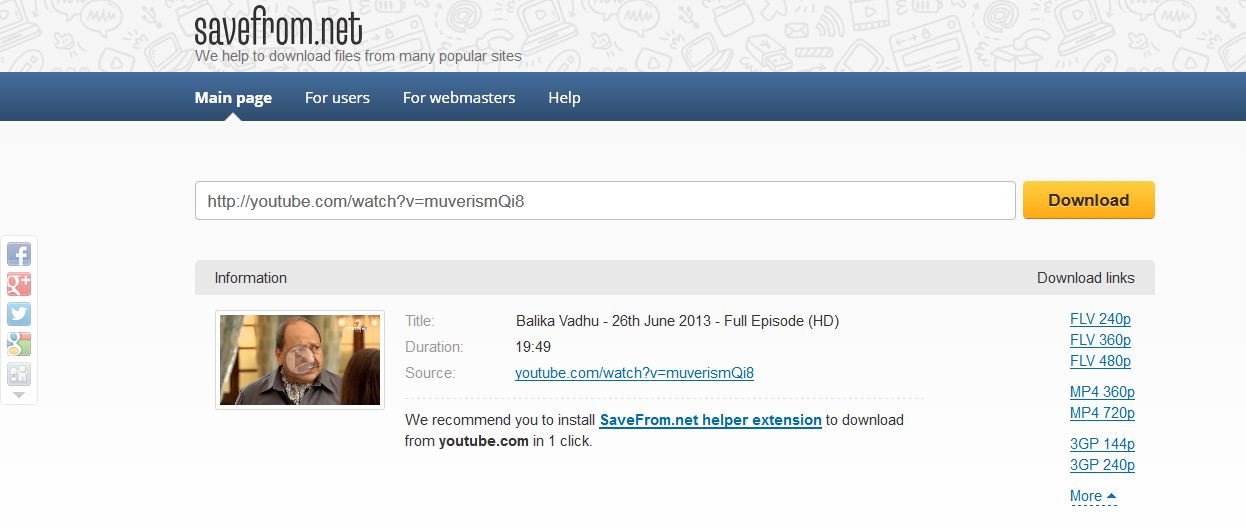Click the yellow Download button
The height and width of the screenshot is (528, 1246).
tap(1088, 200)
